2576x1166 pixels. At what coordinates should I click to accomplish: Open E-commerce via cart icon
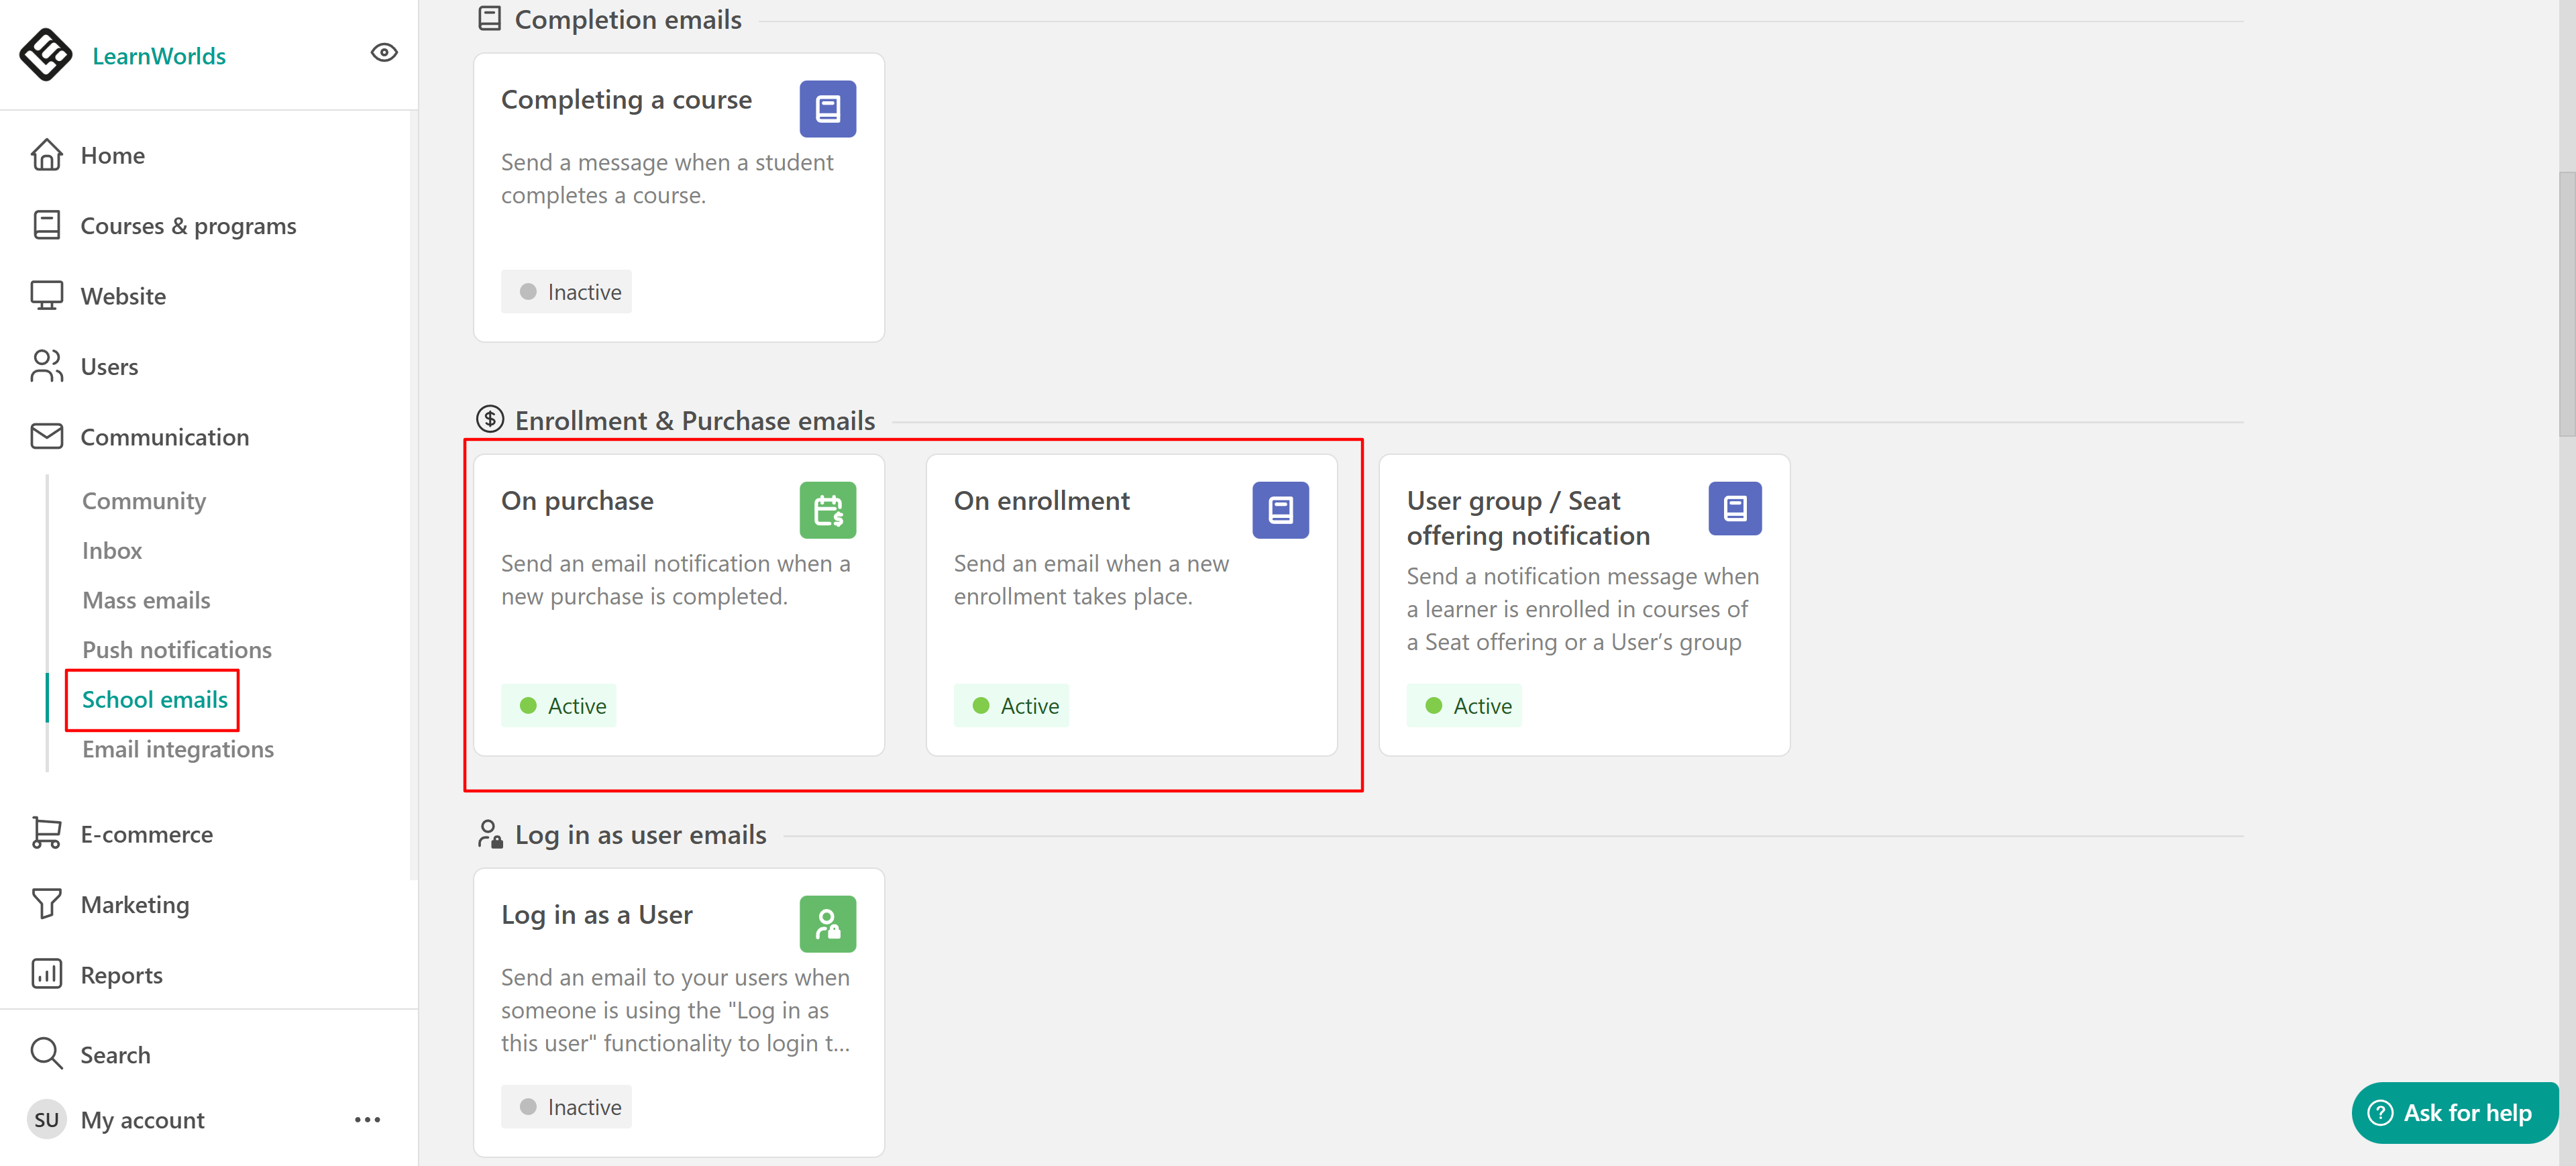(x=46, y=833)
